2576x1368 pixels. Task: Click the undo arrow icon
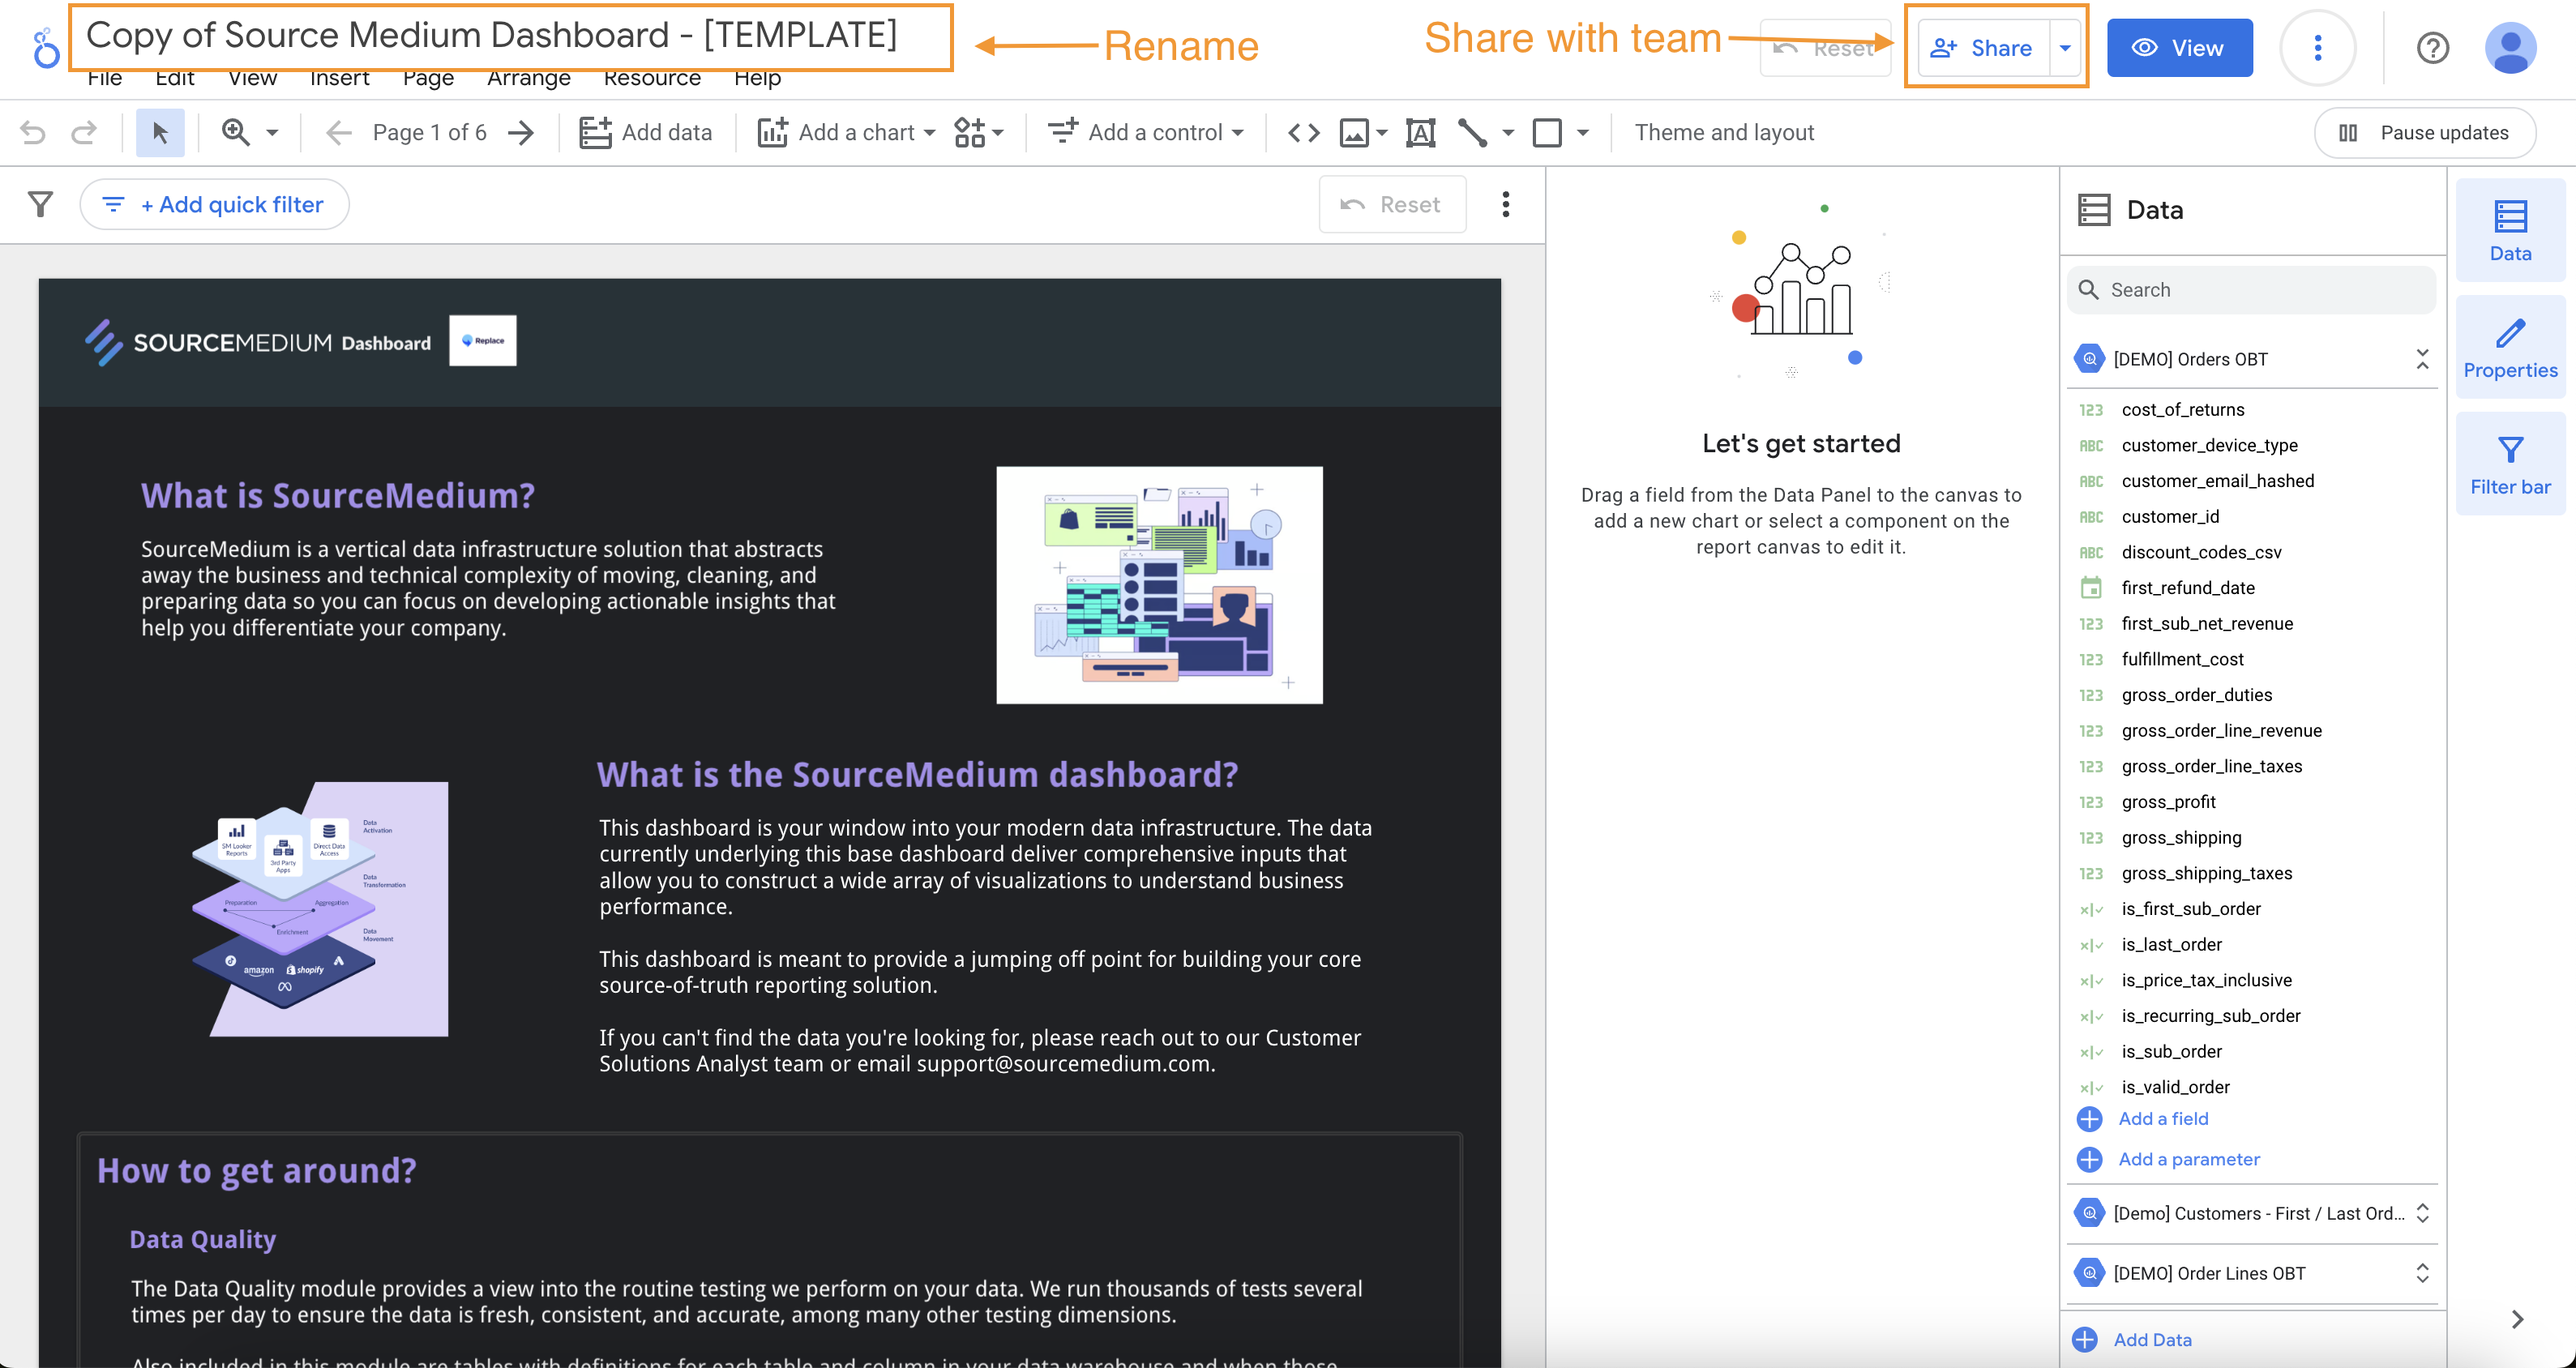[33, 132]
